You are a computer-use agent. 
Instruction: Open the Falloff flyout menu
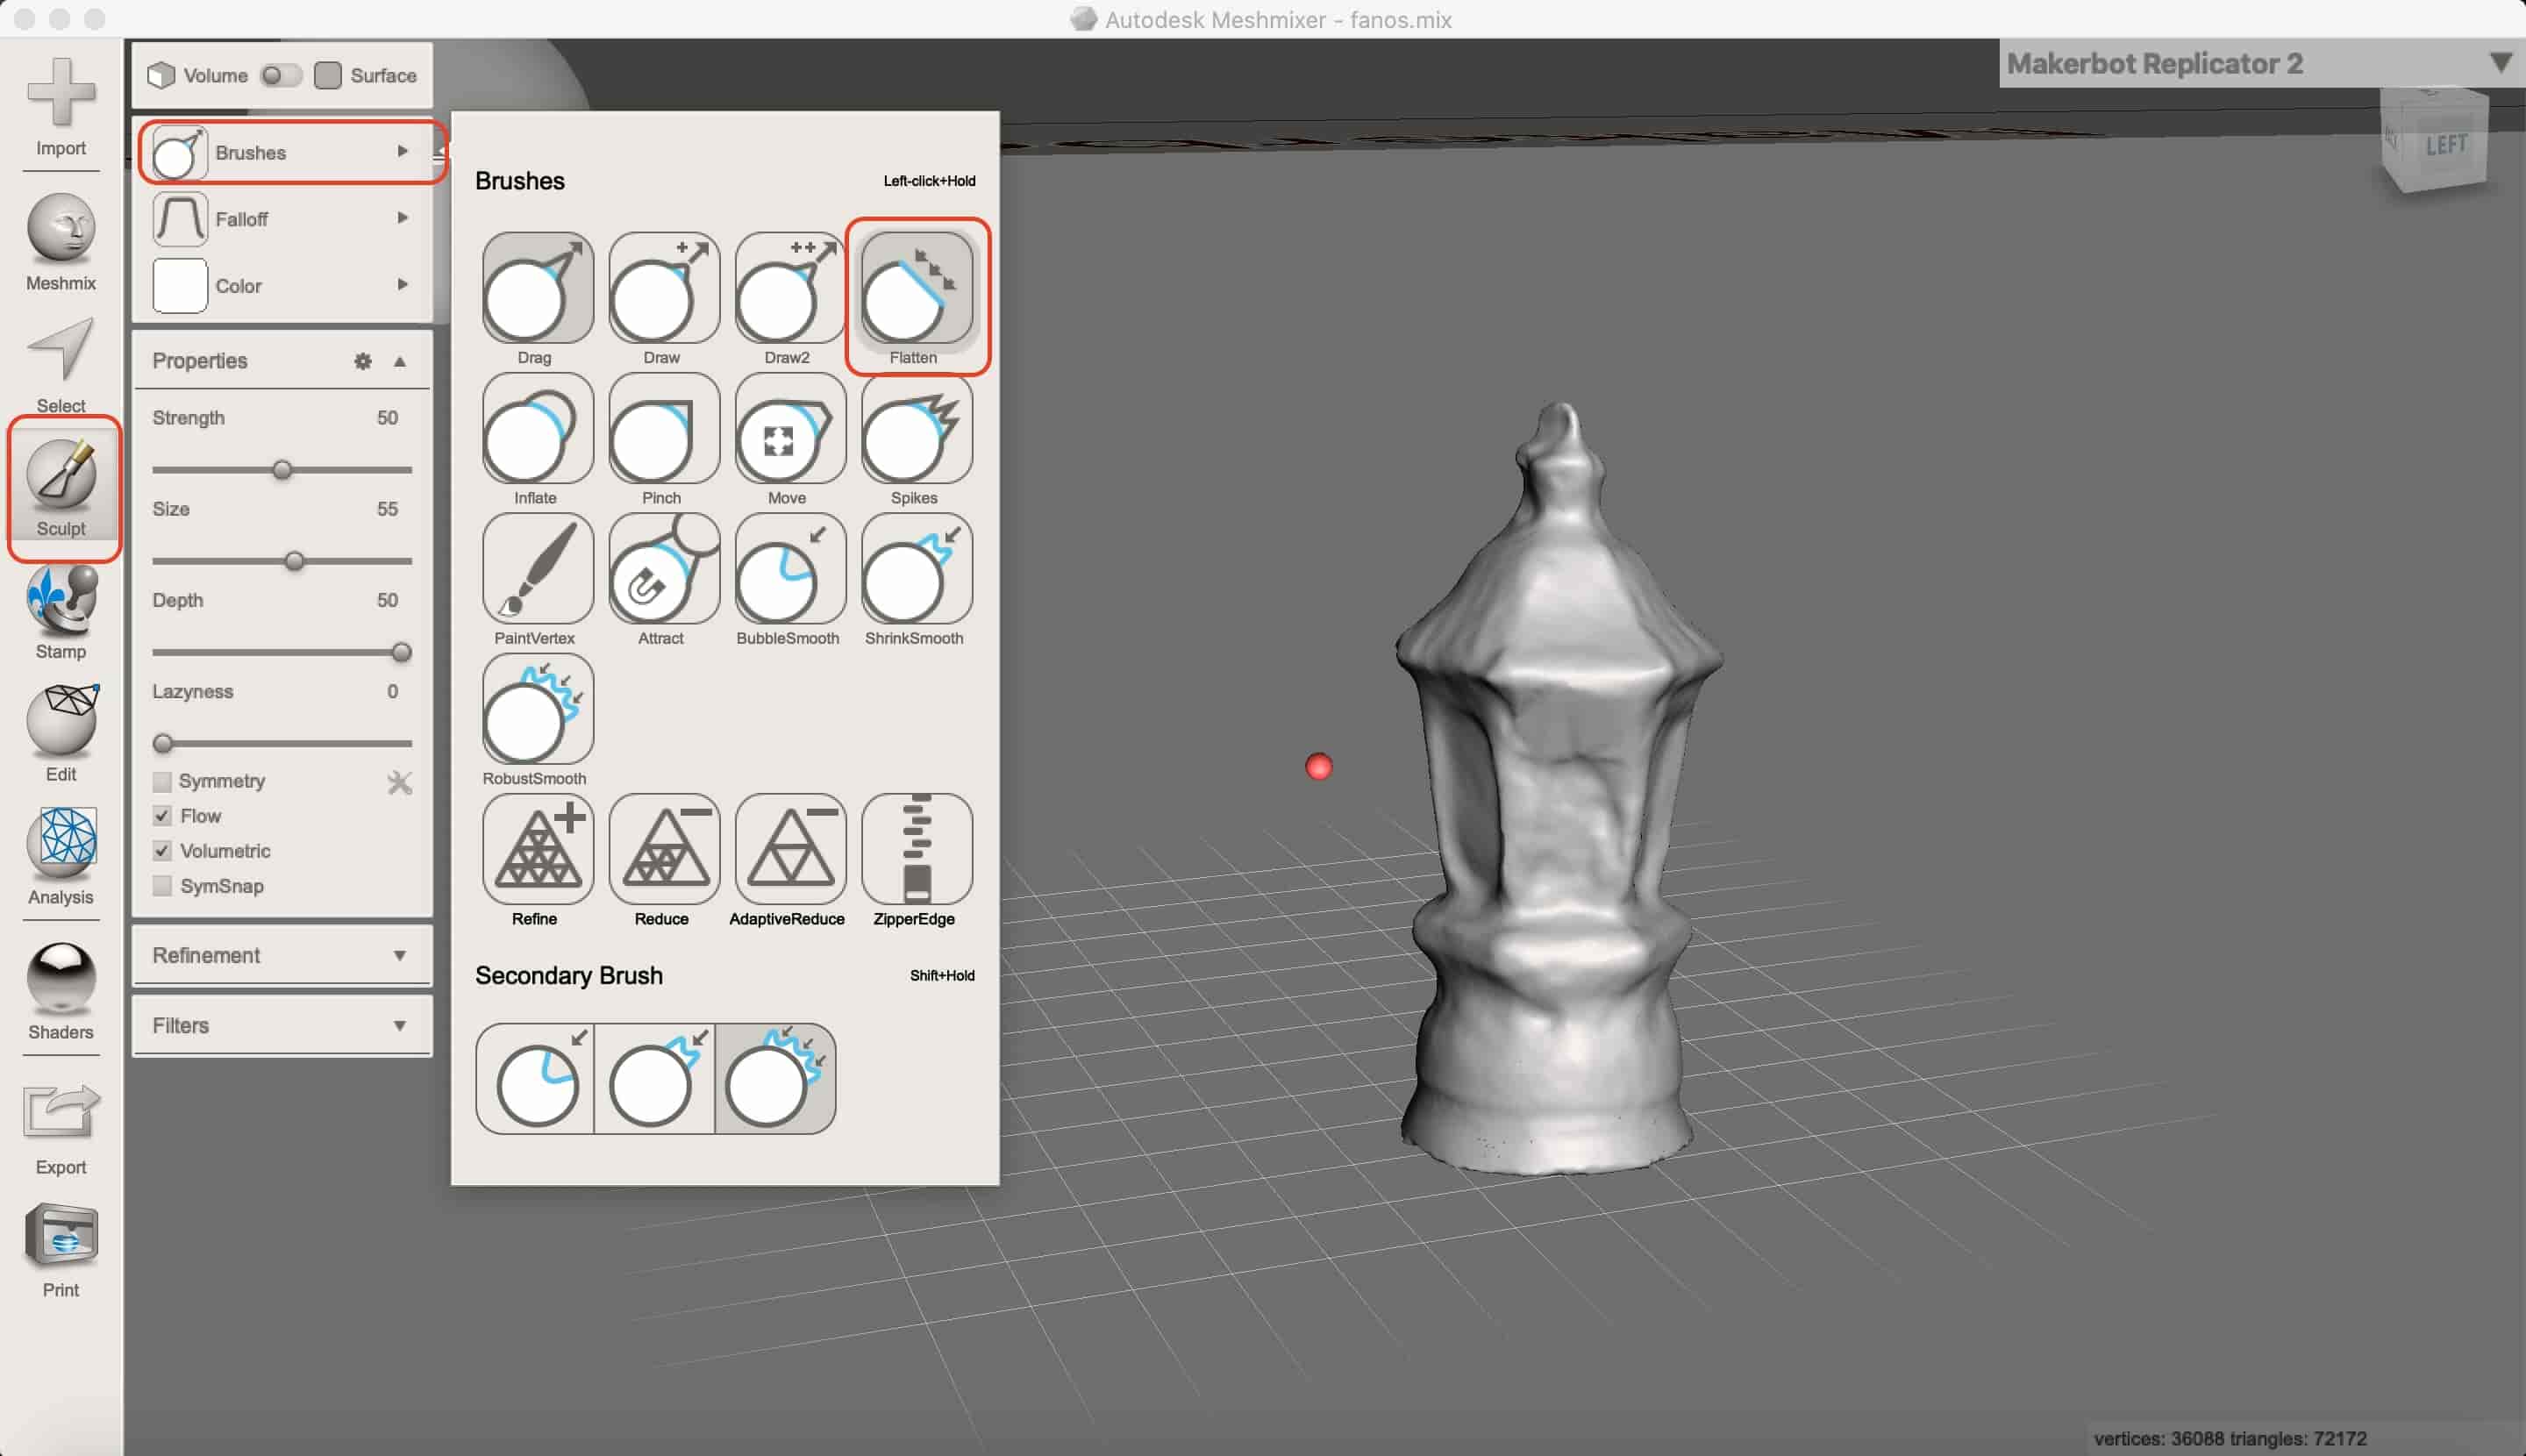[283, 218]
